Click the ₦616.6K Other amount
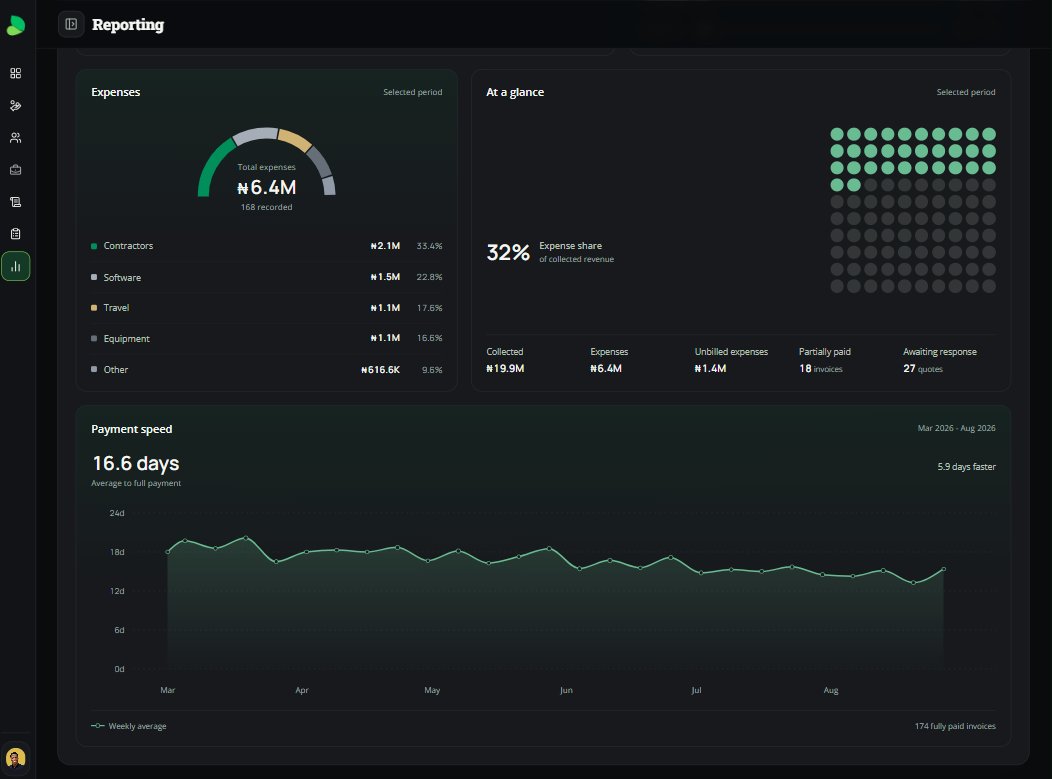Viewport: 1052px width, 779px height. [380, 370]
